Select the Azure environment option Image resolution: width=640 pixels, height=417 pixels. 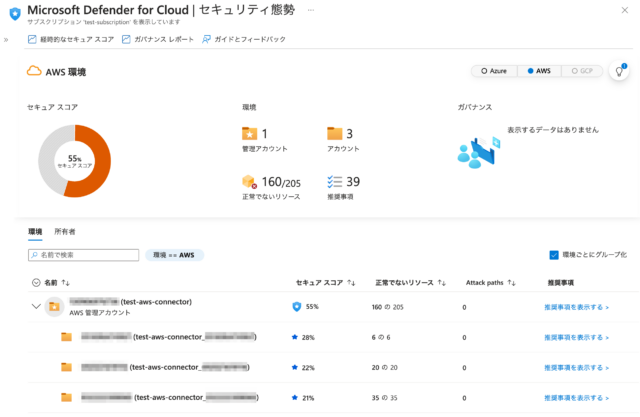point(494,71)
